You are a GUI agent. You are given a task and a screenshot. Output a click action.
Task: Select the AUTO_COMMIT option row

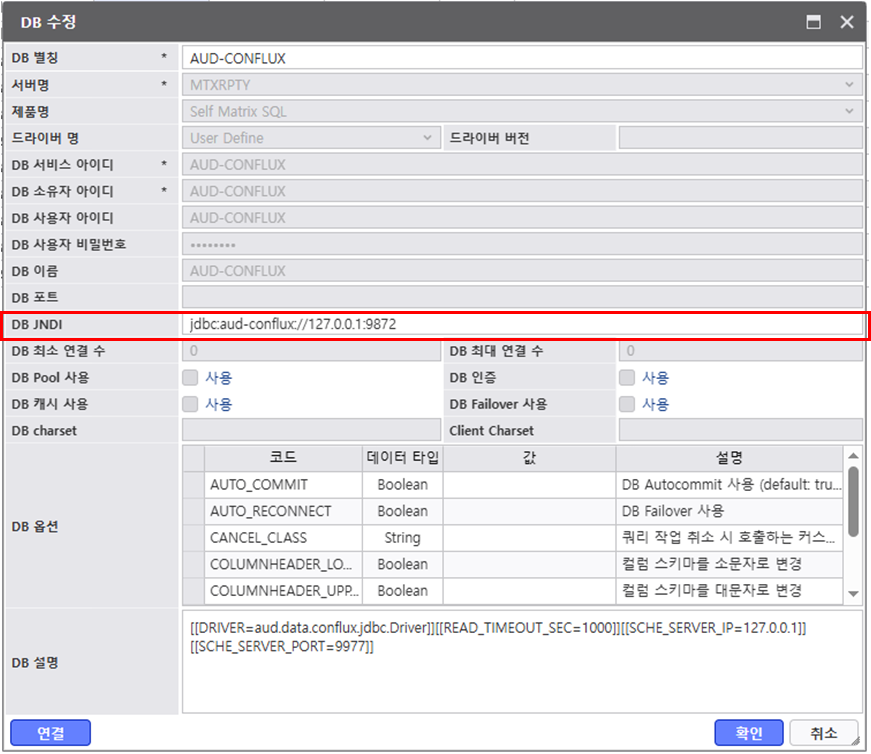tap(283, 484)
